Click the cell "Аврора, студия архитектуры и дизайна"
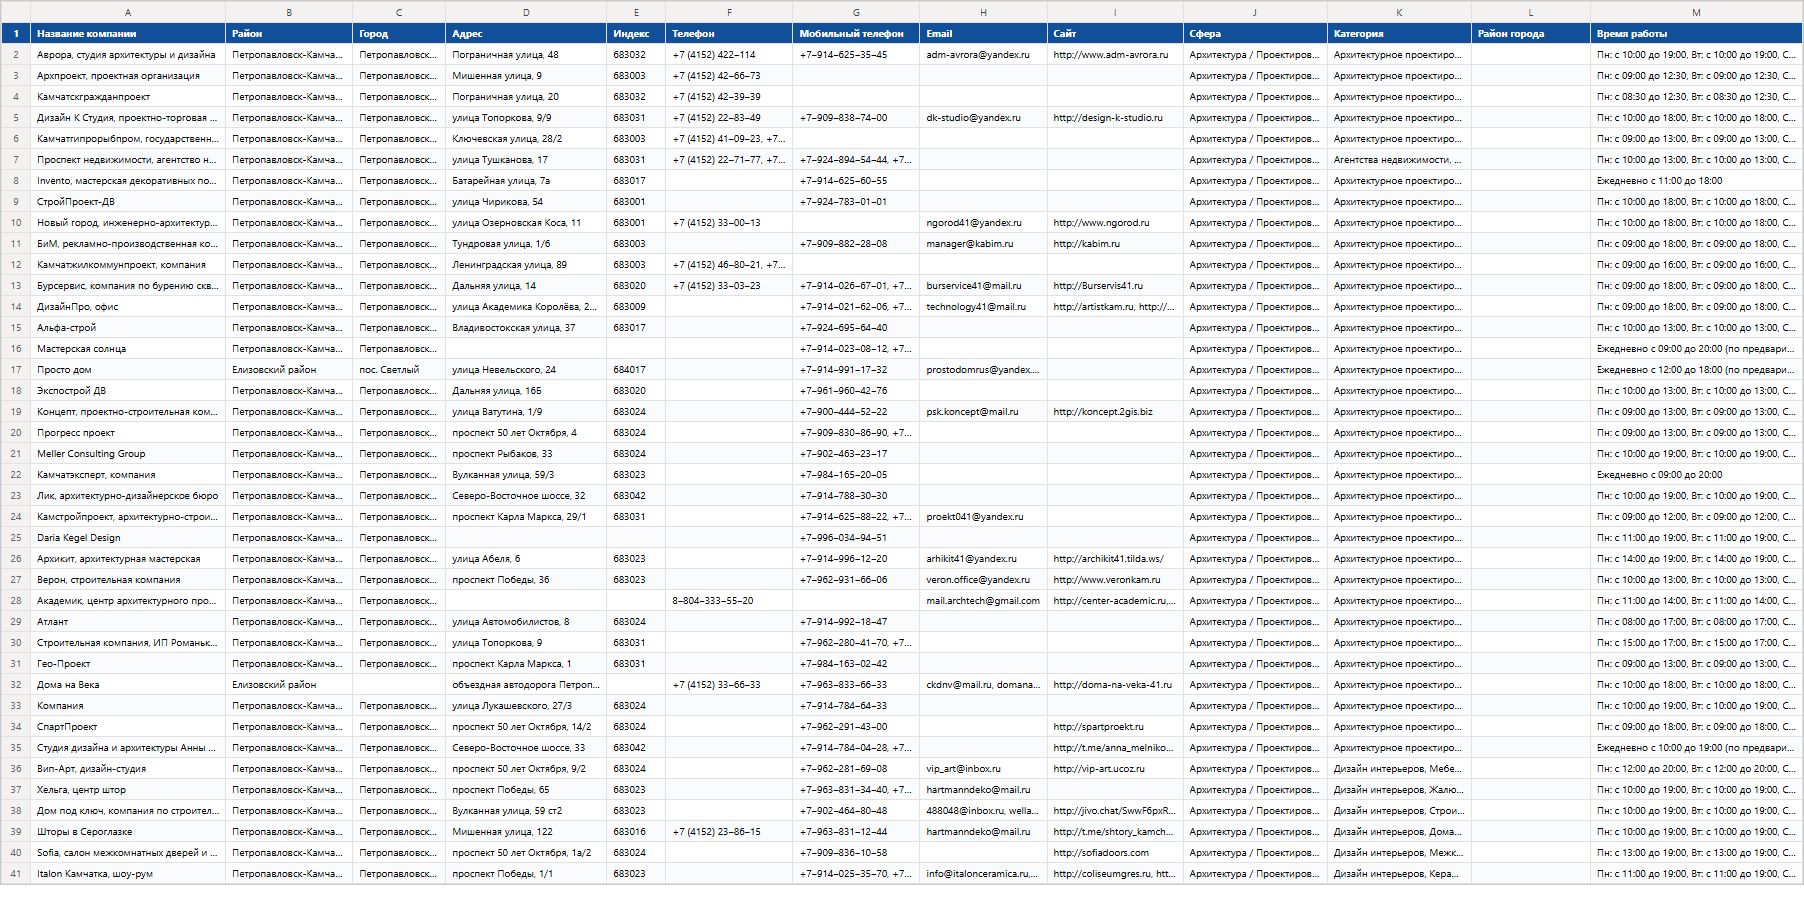Screen dimensions: 1804x902 (128, 54)
